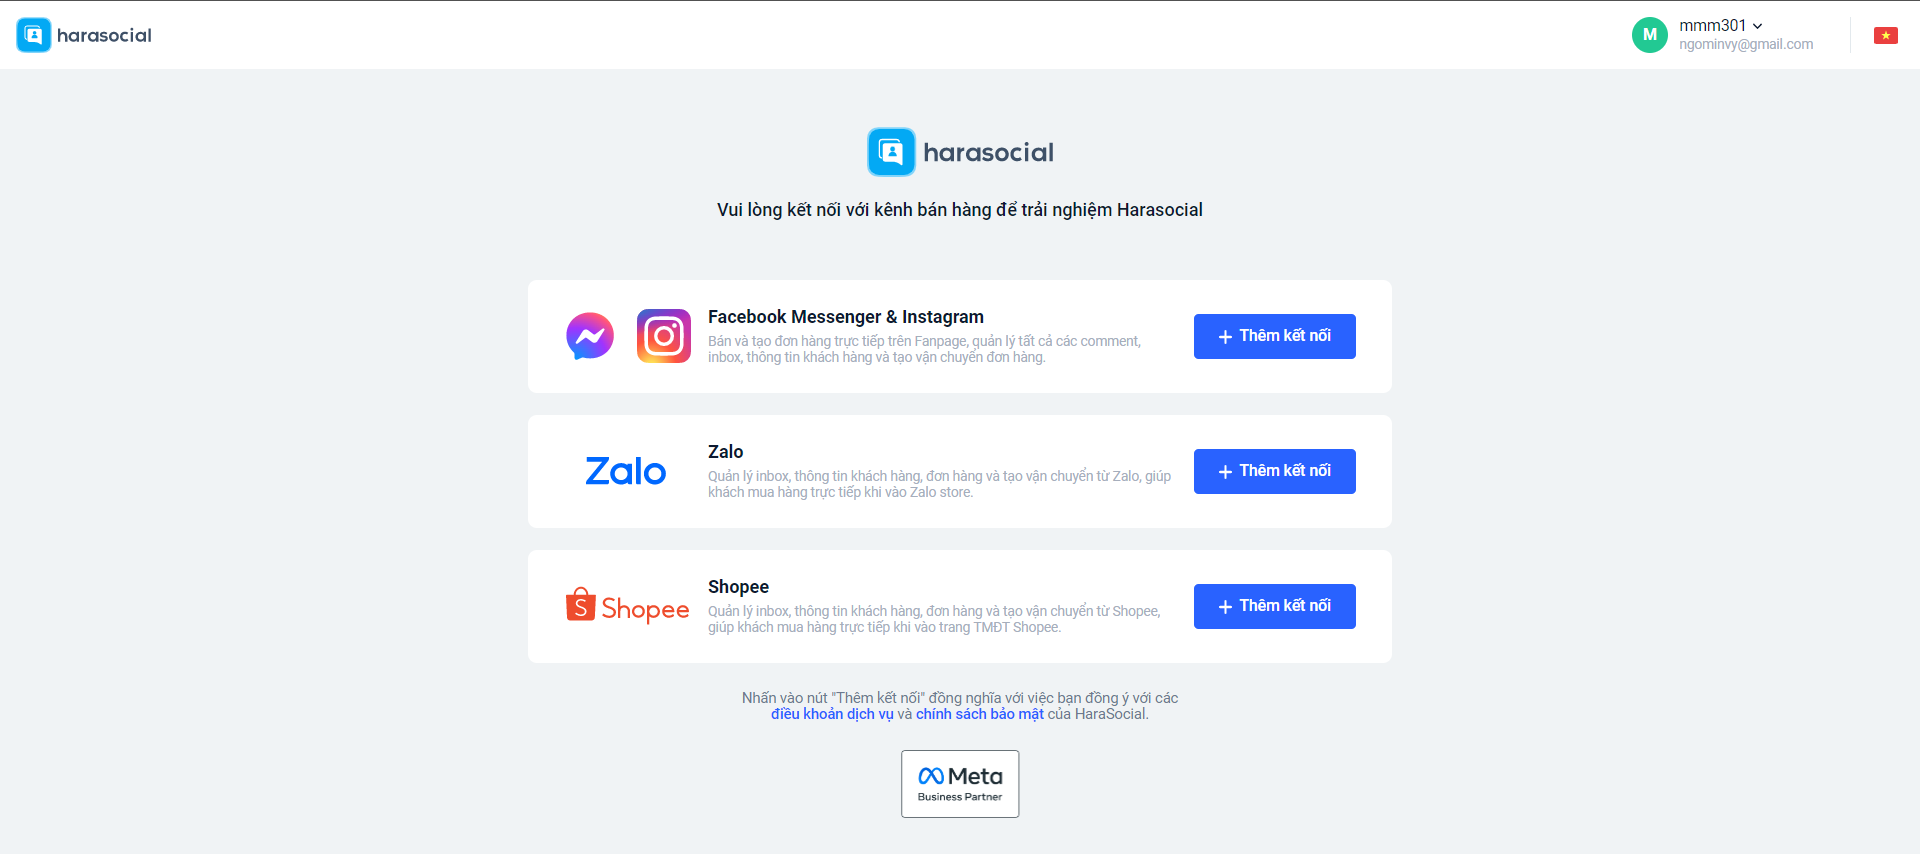Click the Vietnamese flag language icon
The height and width of the screenshot is (854, 1920).
click(1886, 35)
